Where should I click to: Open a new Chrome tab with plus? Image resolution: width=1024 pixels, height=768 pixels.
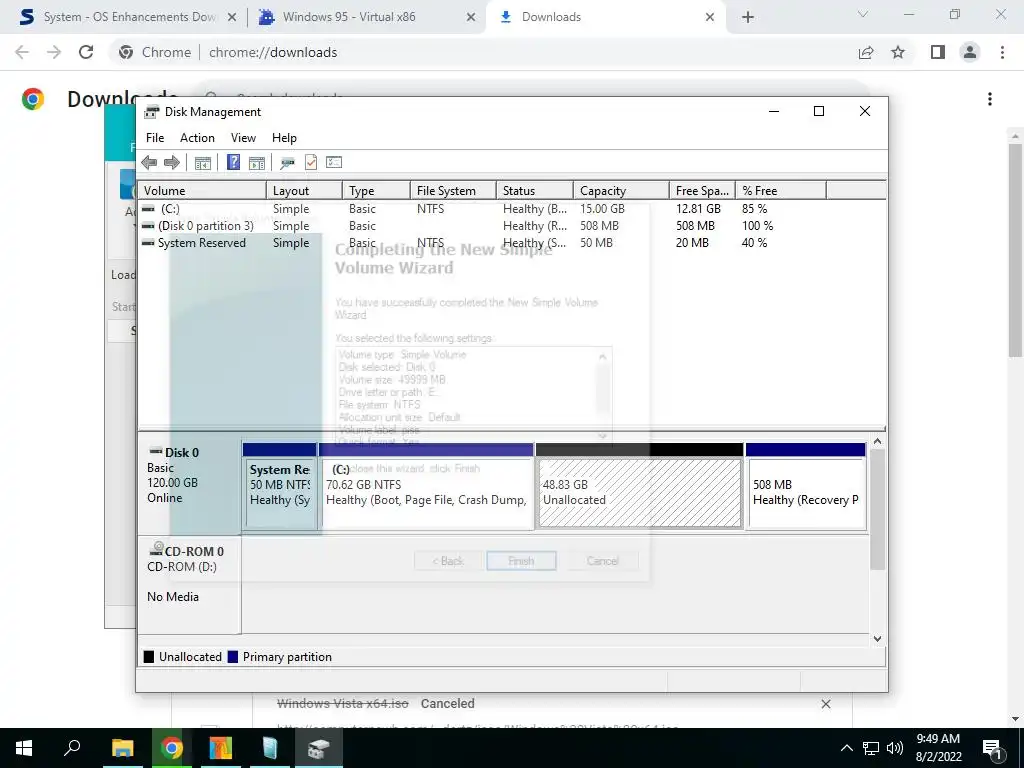click(x=748, y=17)
